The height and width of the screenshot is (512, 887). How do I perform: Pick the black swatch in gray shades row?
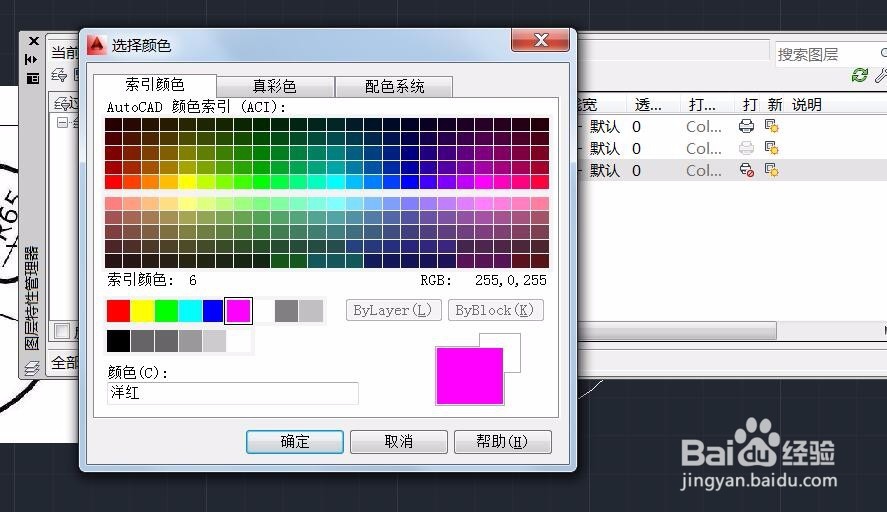click(x=119, y=341)
